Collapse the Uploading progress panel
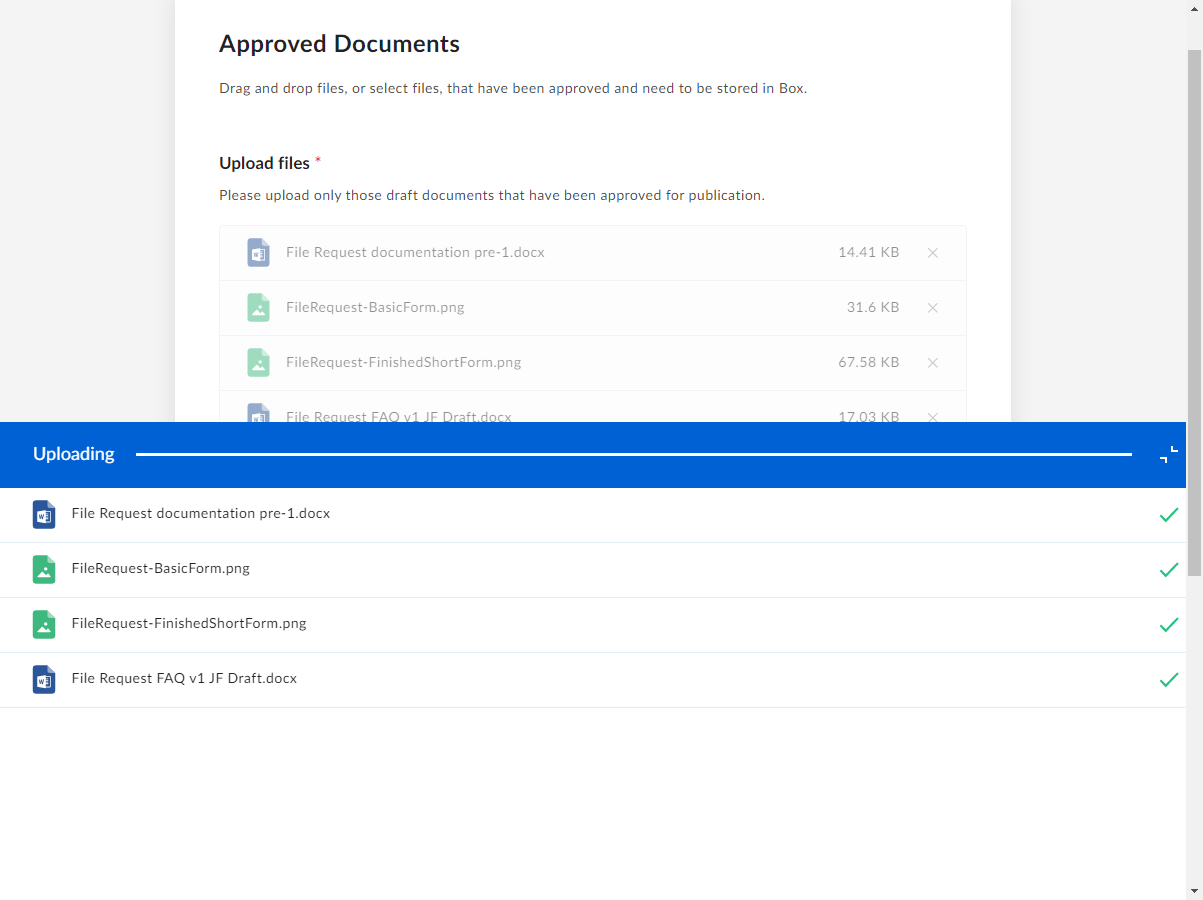This screenshot has height=900, width=1203. (1168, 454)
